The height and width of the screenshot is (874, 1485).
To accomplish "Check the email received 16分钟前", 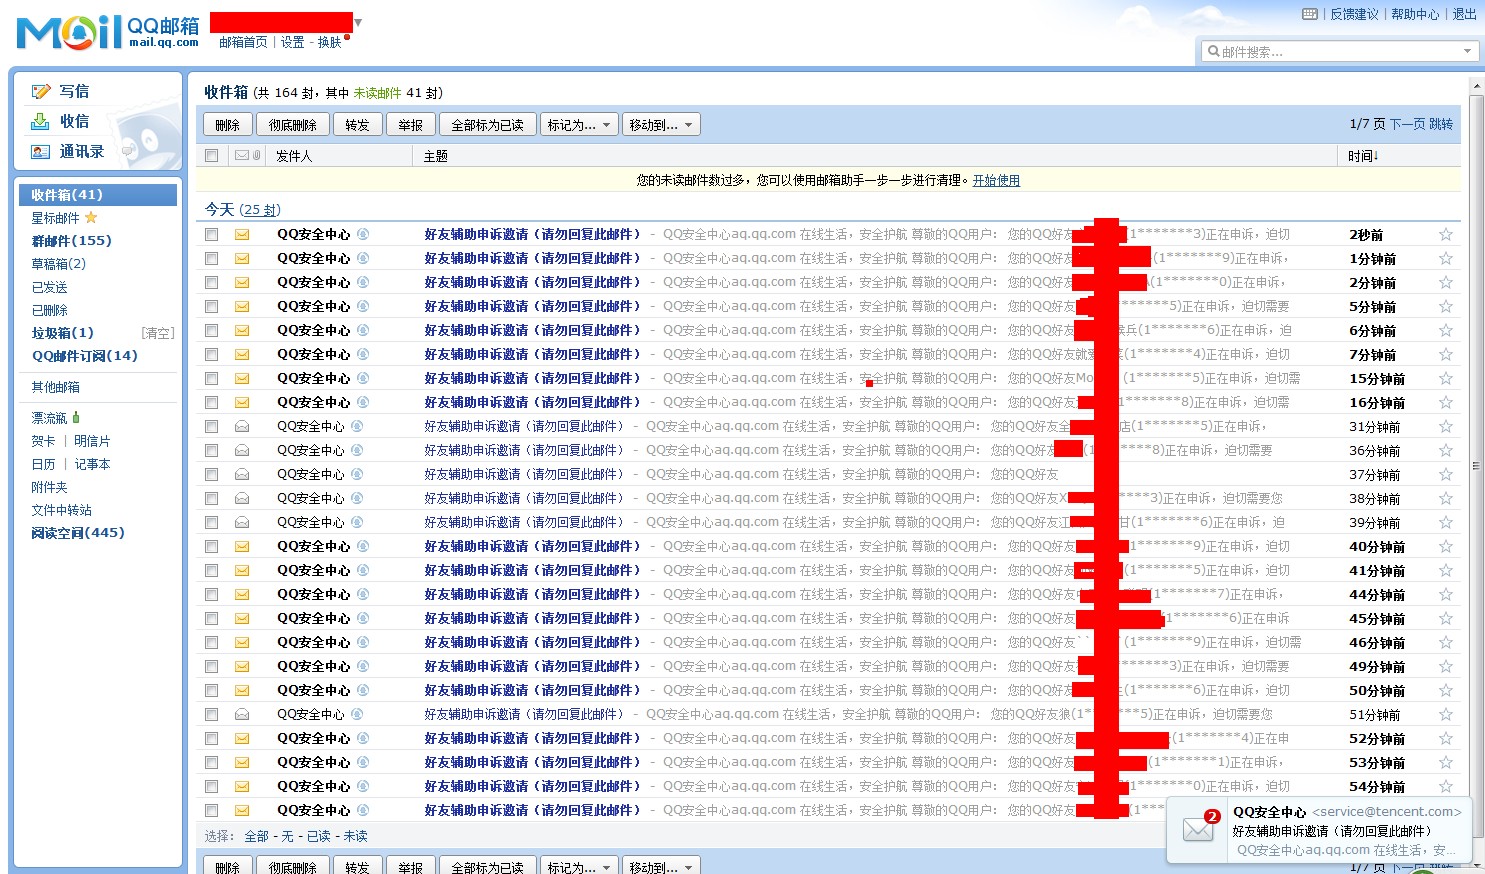I will click(211, 402).
